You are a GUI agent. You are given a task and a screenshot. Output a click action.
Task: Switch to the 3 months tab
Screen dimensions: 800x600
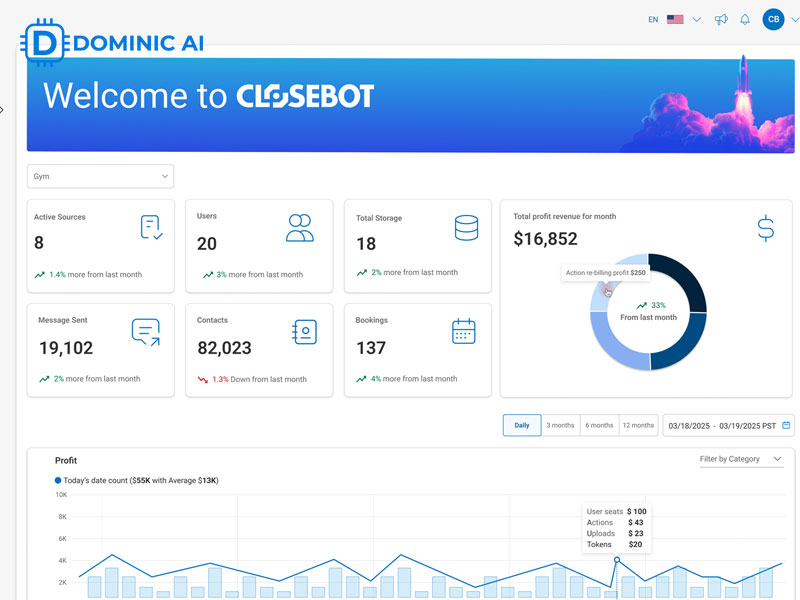560,425
